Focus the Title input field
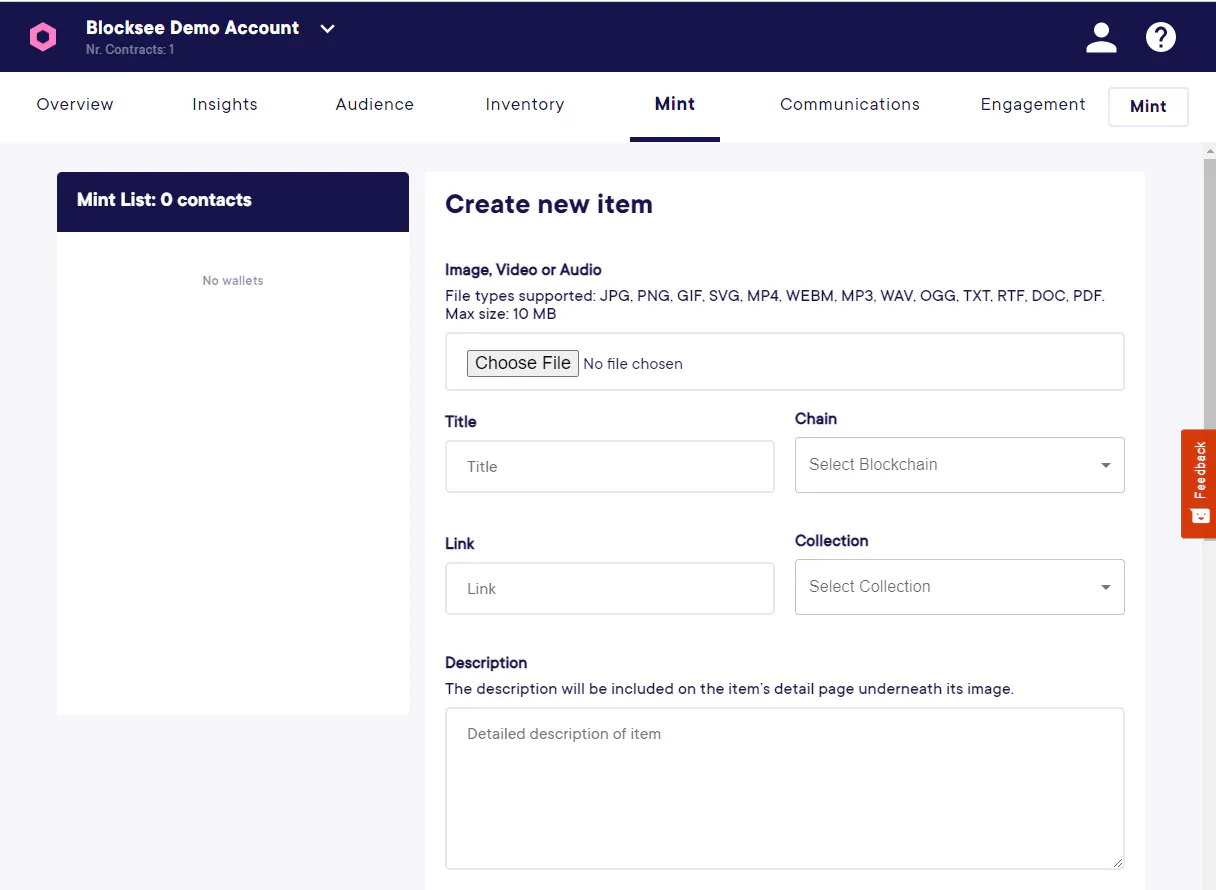The height and width of the screenshot is (890, 1216). (610, 467)
